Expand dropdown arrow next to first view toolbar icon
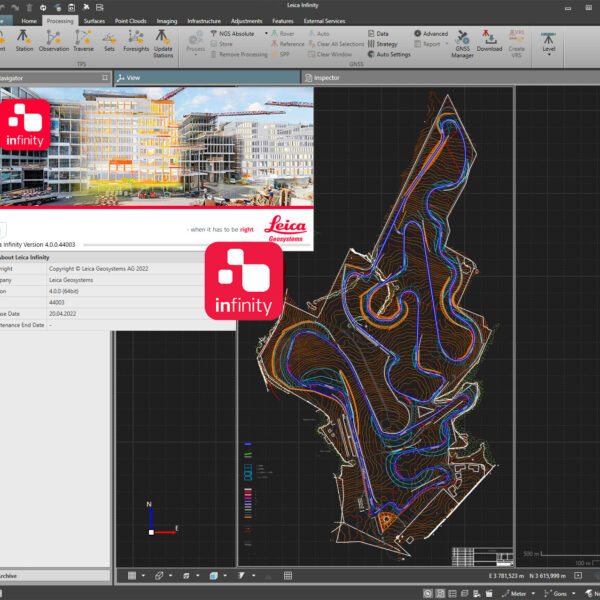Viewport: 600px width, 600px height. coord(143,576)
